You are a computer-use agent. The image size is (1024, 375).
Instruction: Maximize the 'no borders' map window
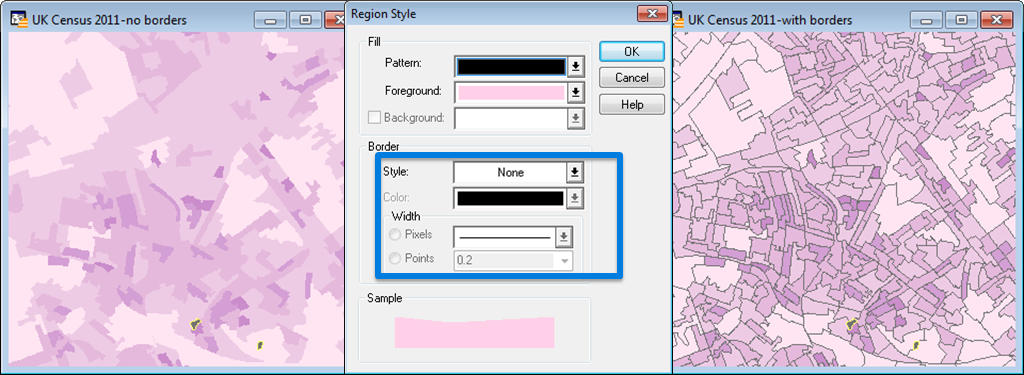coord(305,20)
